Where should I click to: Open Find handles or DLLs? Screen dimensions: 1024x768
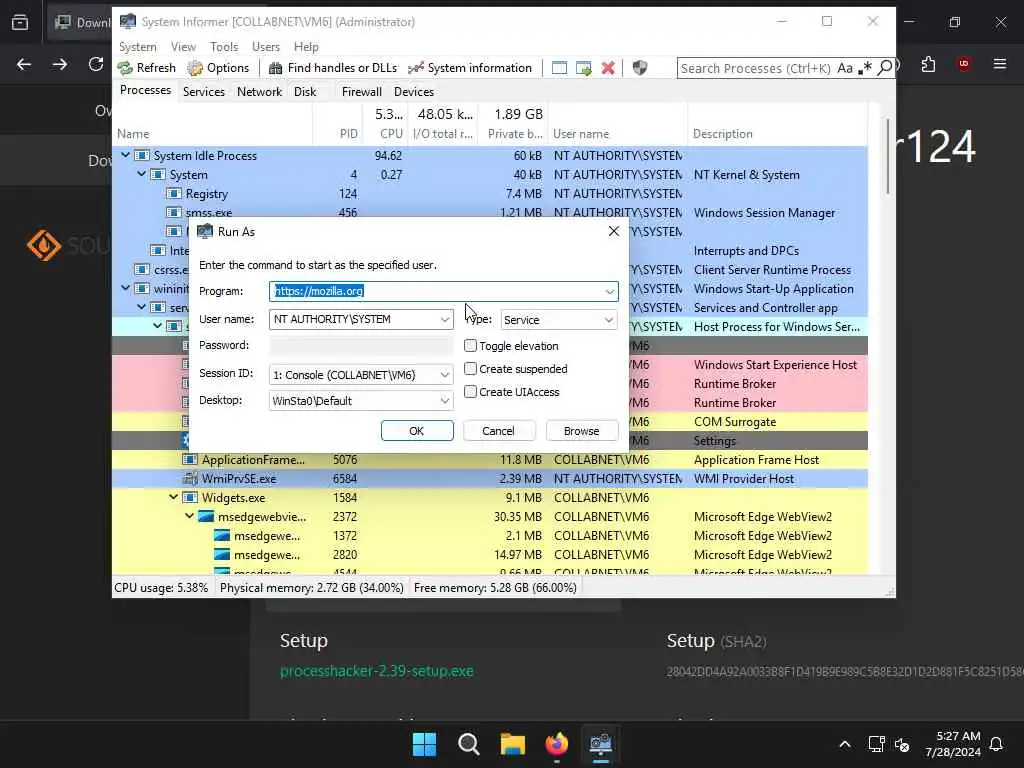click(333, 68)
